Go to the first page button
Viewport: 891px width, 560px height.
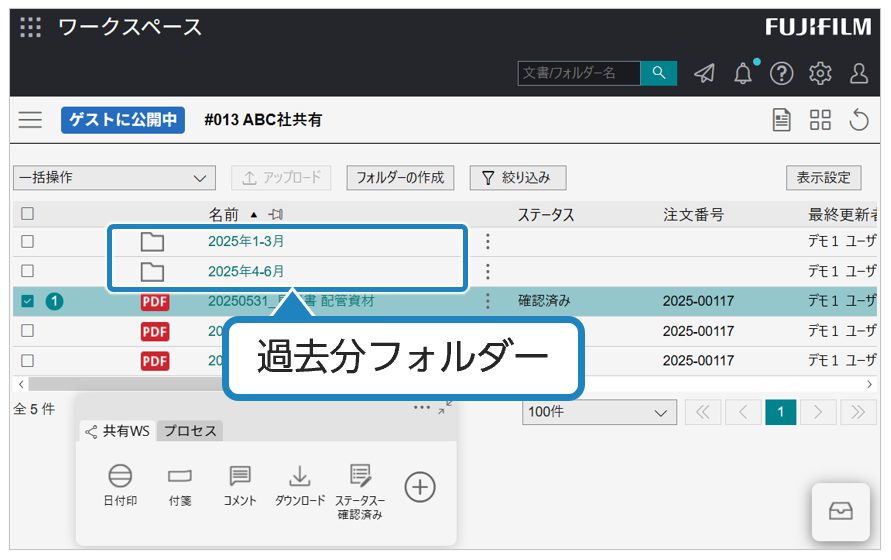[x=703, y=412]
